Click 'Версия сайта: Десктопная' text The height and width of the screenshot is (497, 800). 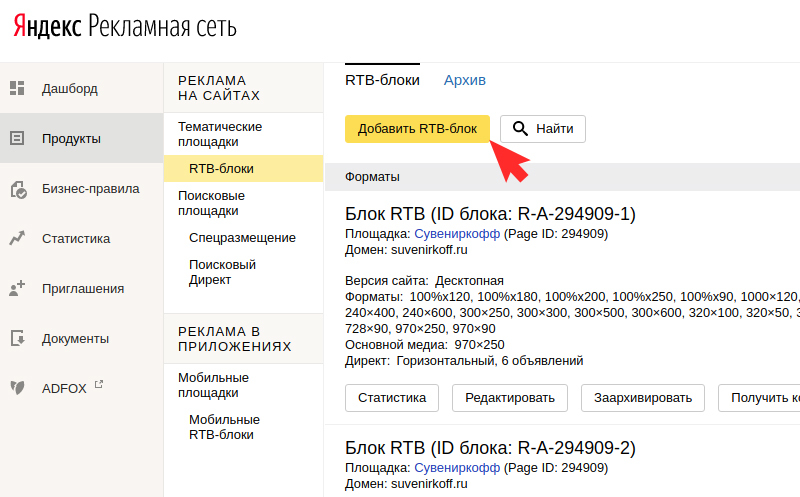coord(424,281)
